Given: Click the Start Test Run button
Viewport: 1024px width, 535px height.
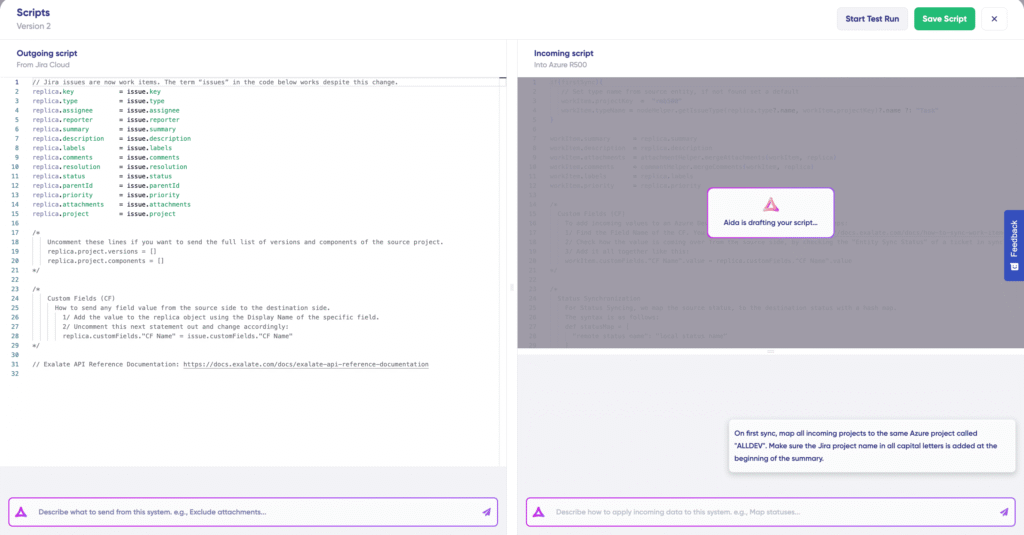Looking at the screenshot, I should [x=871, y=19].
